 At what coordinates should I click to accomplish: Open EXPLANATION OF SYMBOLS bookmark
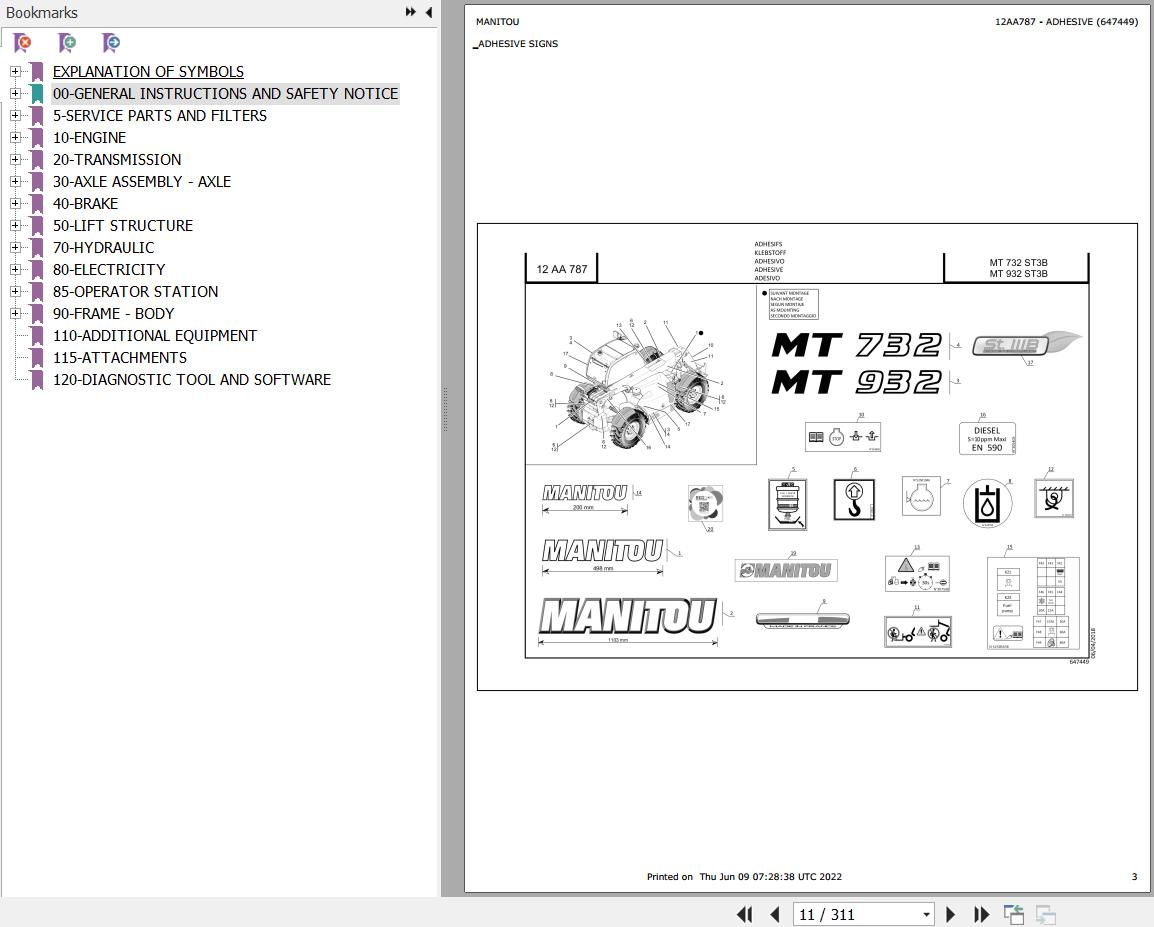tap(148, 71)
